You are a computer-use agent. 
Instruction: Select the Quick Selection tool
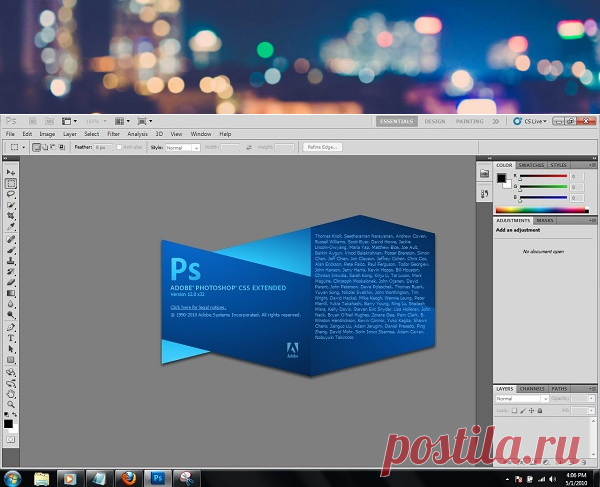click(11, 205)
